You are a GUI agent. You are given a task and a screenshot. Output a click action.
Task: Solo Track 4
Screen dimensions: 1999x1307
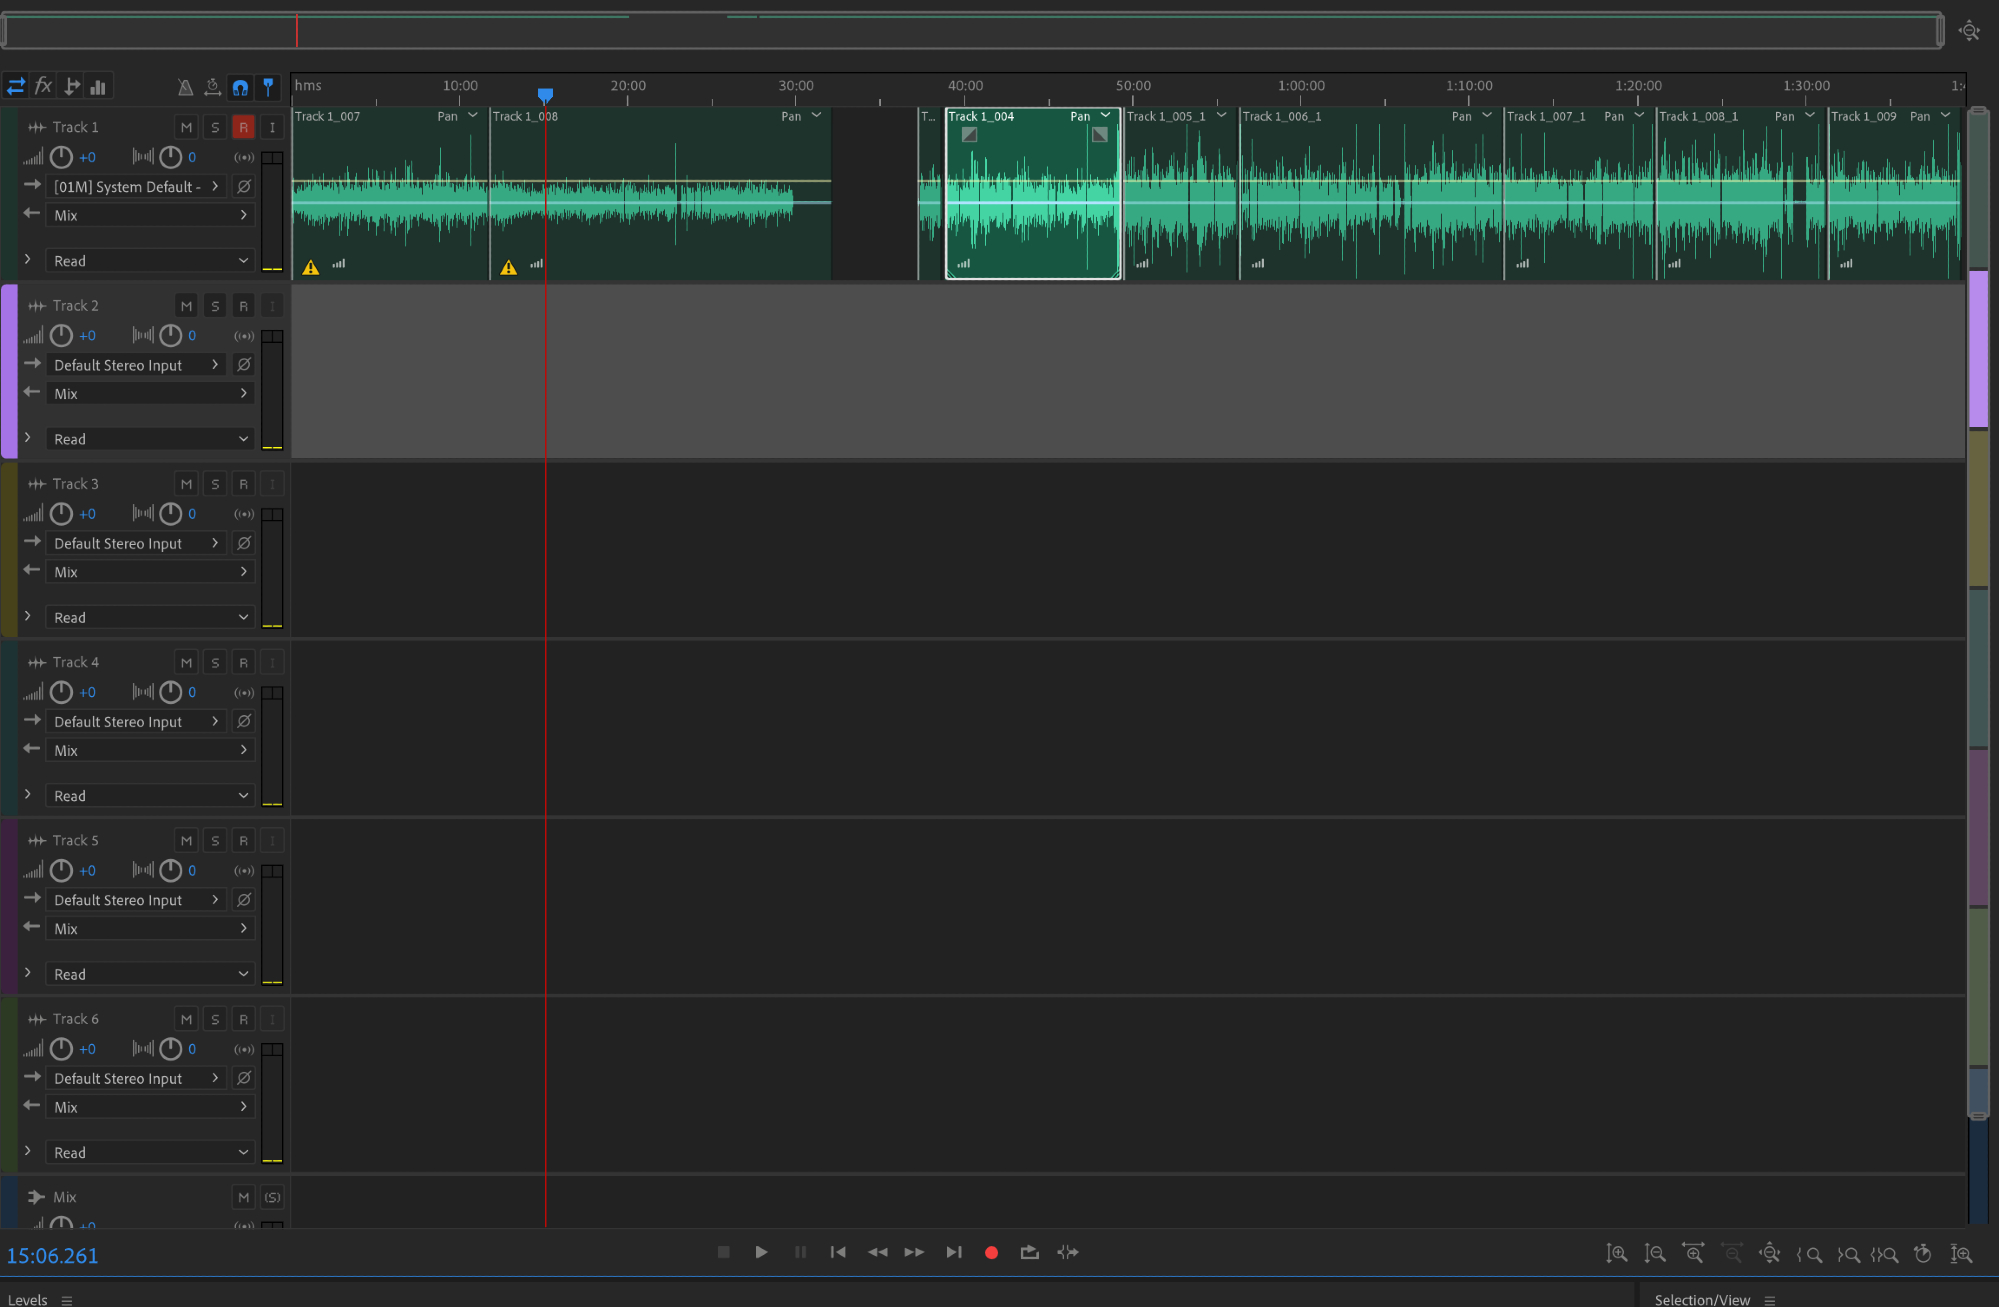coord(215,662)
